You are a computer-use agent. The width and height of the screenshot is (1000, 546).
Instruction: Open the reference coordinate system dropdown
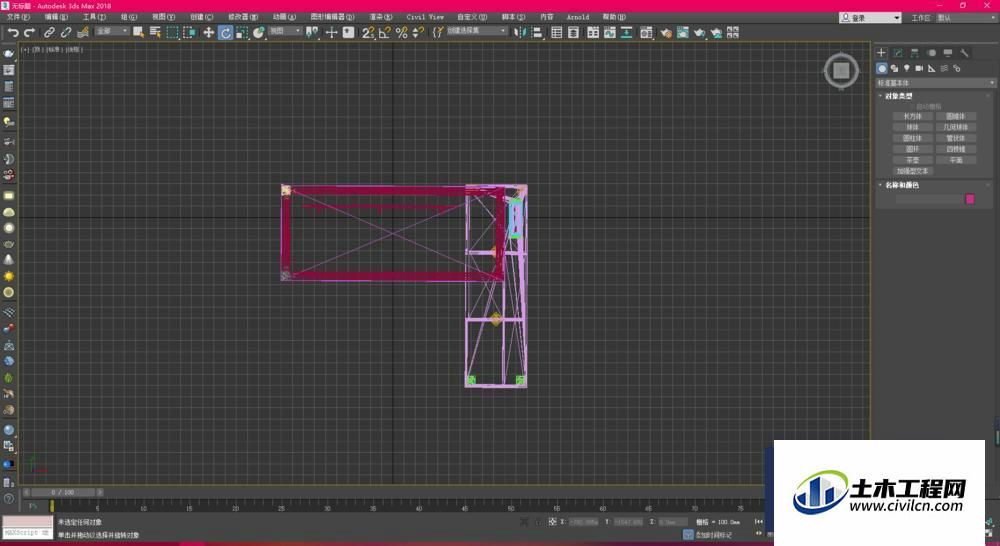[x=284, y=31]
